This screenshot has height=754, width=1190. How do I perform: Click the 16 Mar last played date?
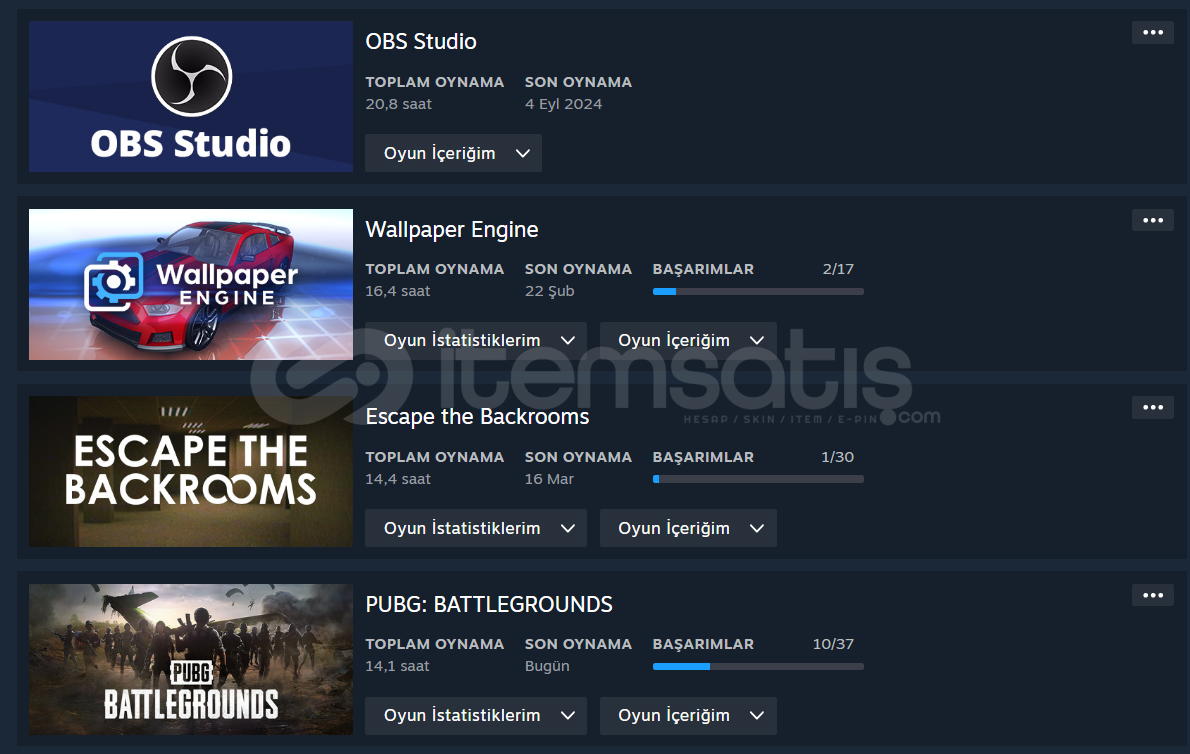tap(549, 479)
